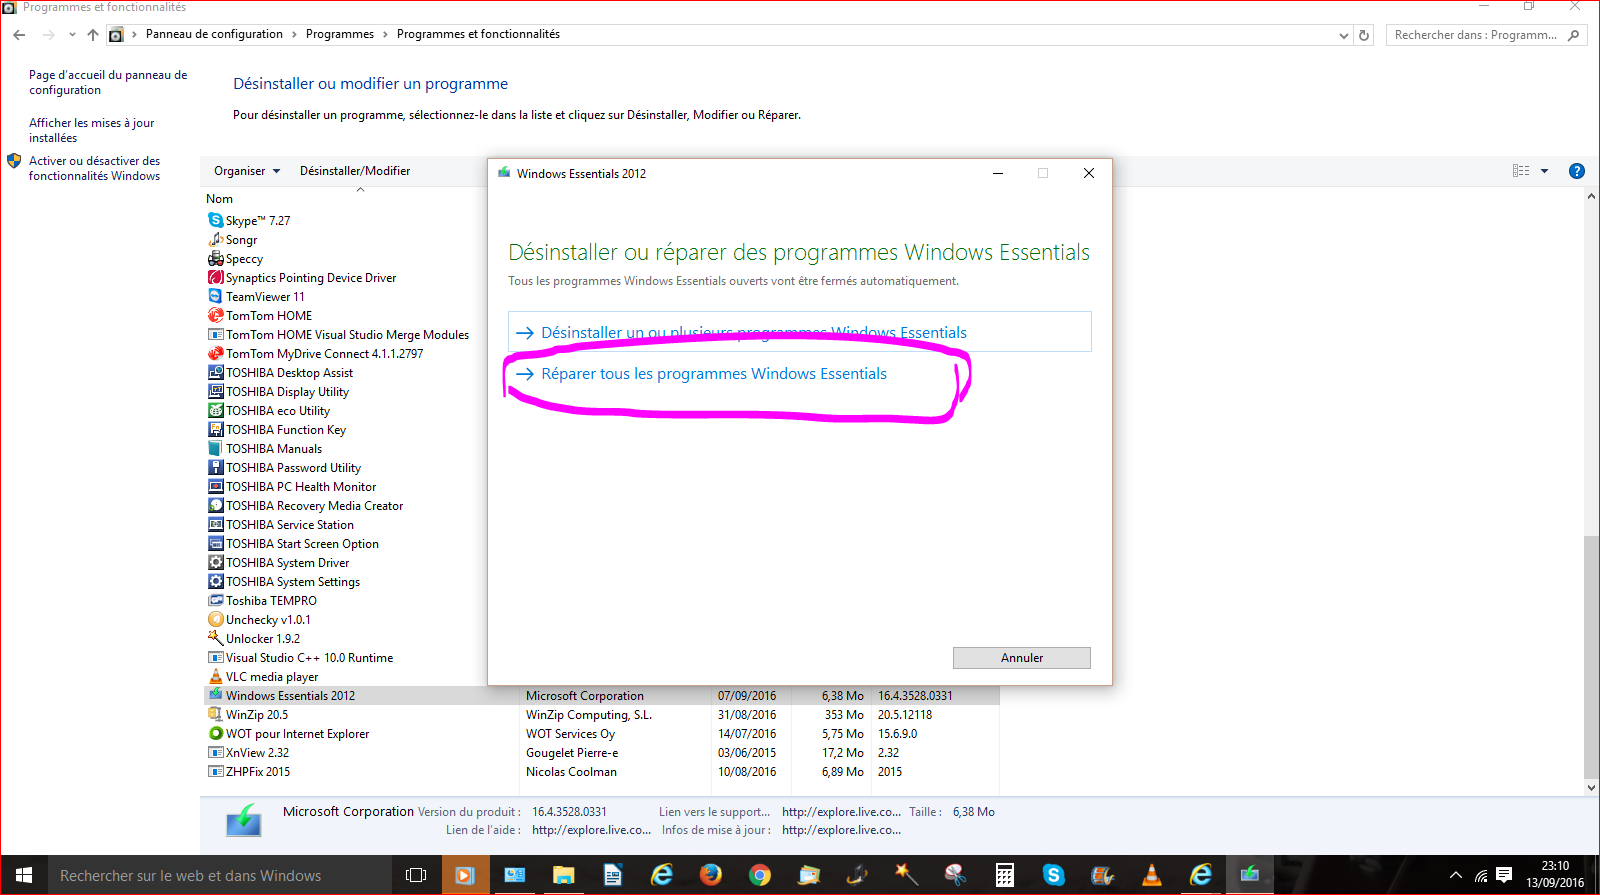Image resolution: width=1600 pixels, height=895 pixels.
Task: Open the Action Center notification icon
Action: point(1504,875)
